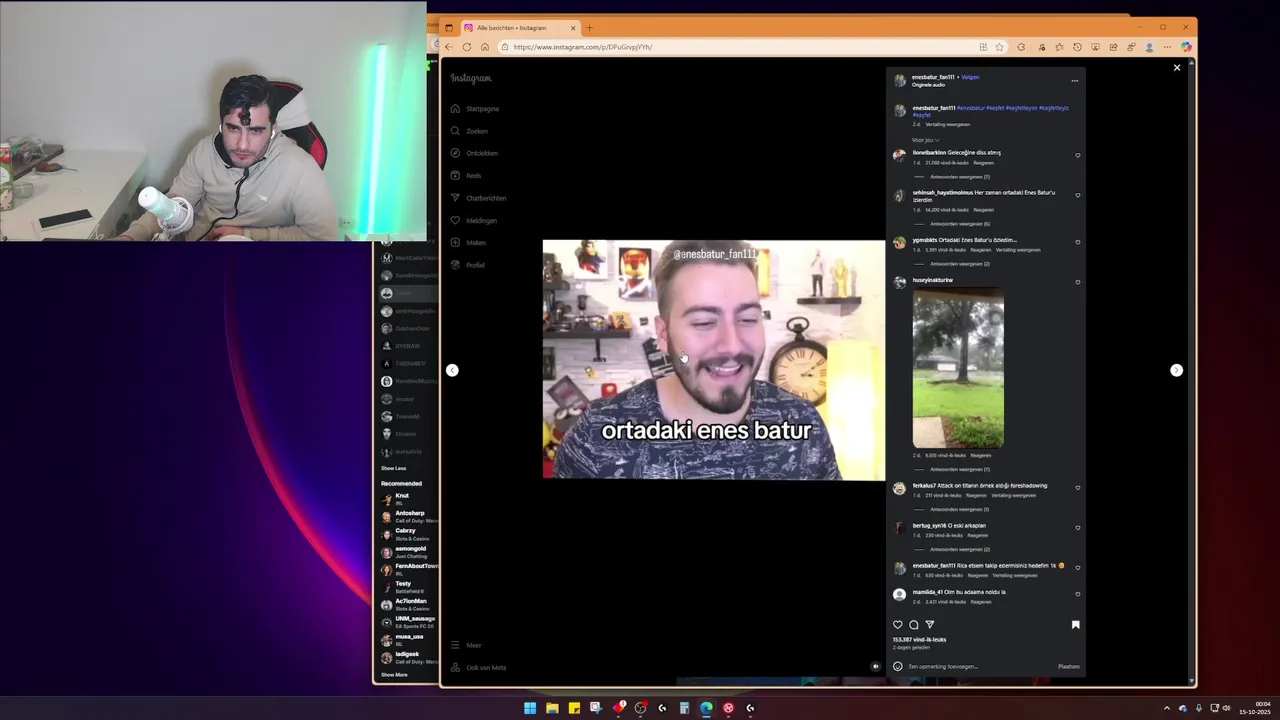Click 'Show More' in Twitch sidebar
This screenshot has width=1280, height=720.
coord(394,675)
